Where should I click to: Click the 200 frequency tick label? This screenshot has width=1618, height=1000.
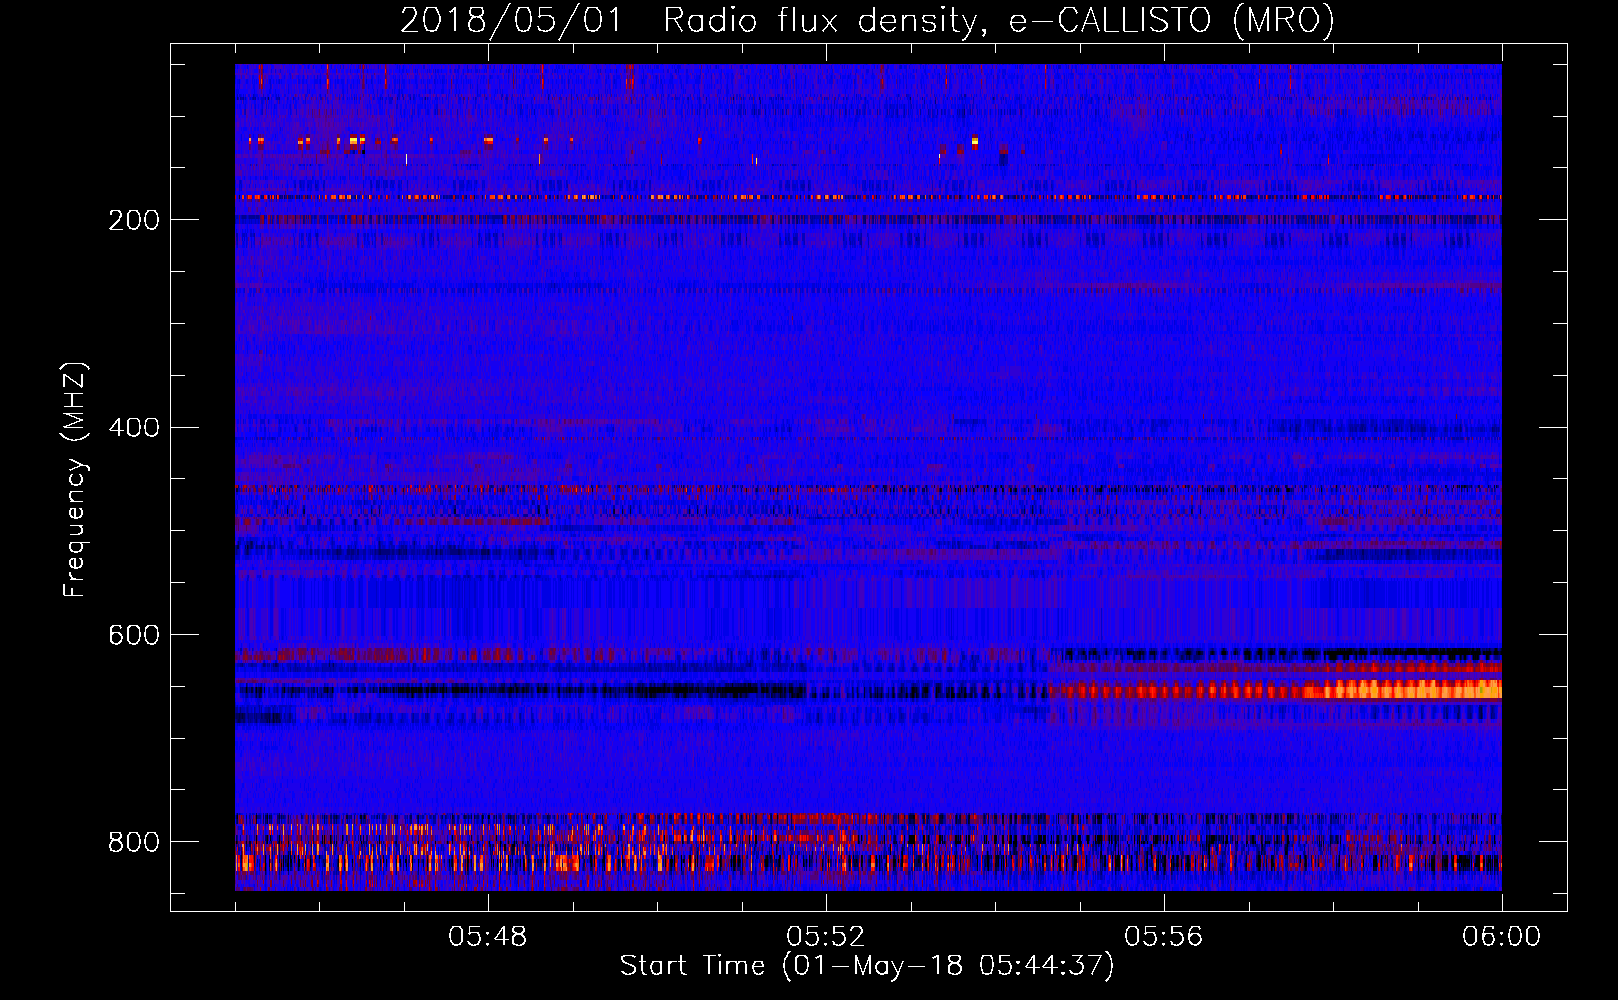(x=133, y=220)
